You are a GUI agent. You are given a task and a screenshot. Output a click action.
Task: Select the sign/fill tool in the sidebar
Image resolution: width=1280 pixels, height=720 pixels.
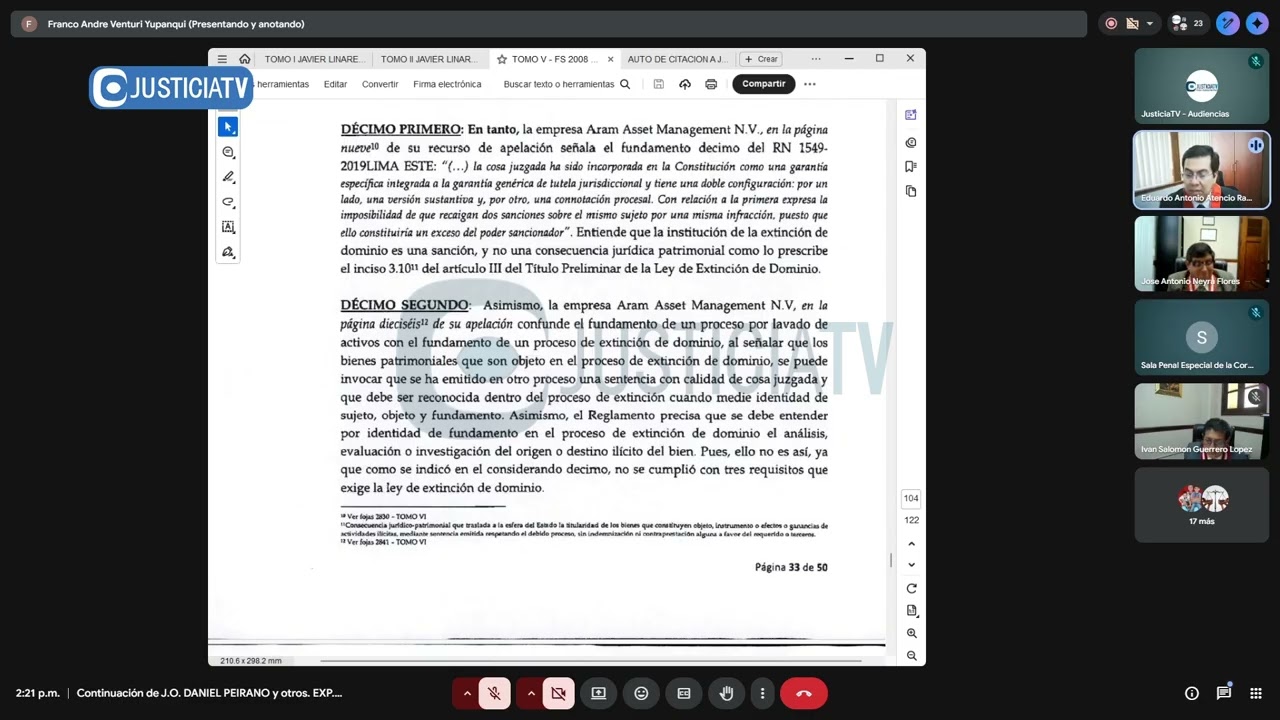pyautogui.click(x=228, y=252)
